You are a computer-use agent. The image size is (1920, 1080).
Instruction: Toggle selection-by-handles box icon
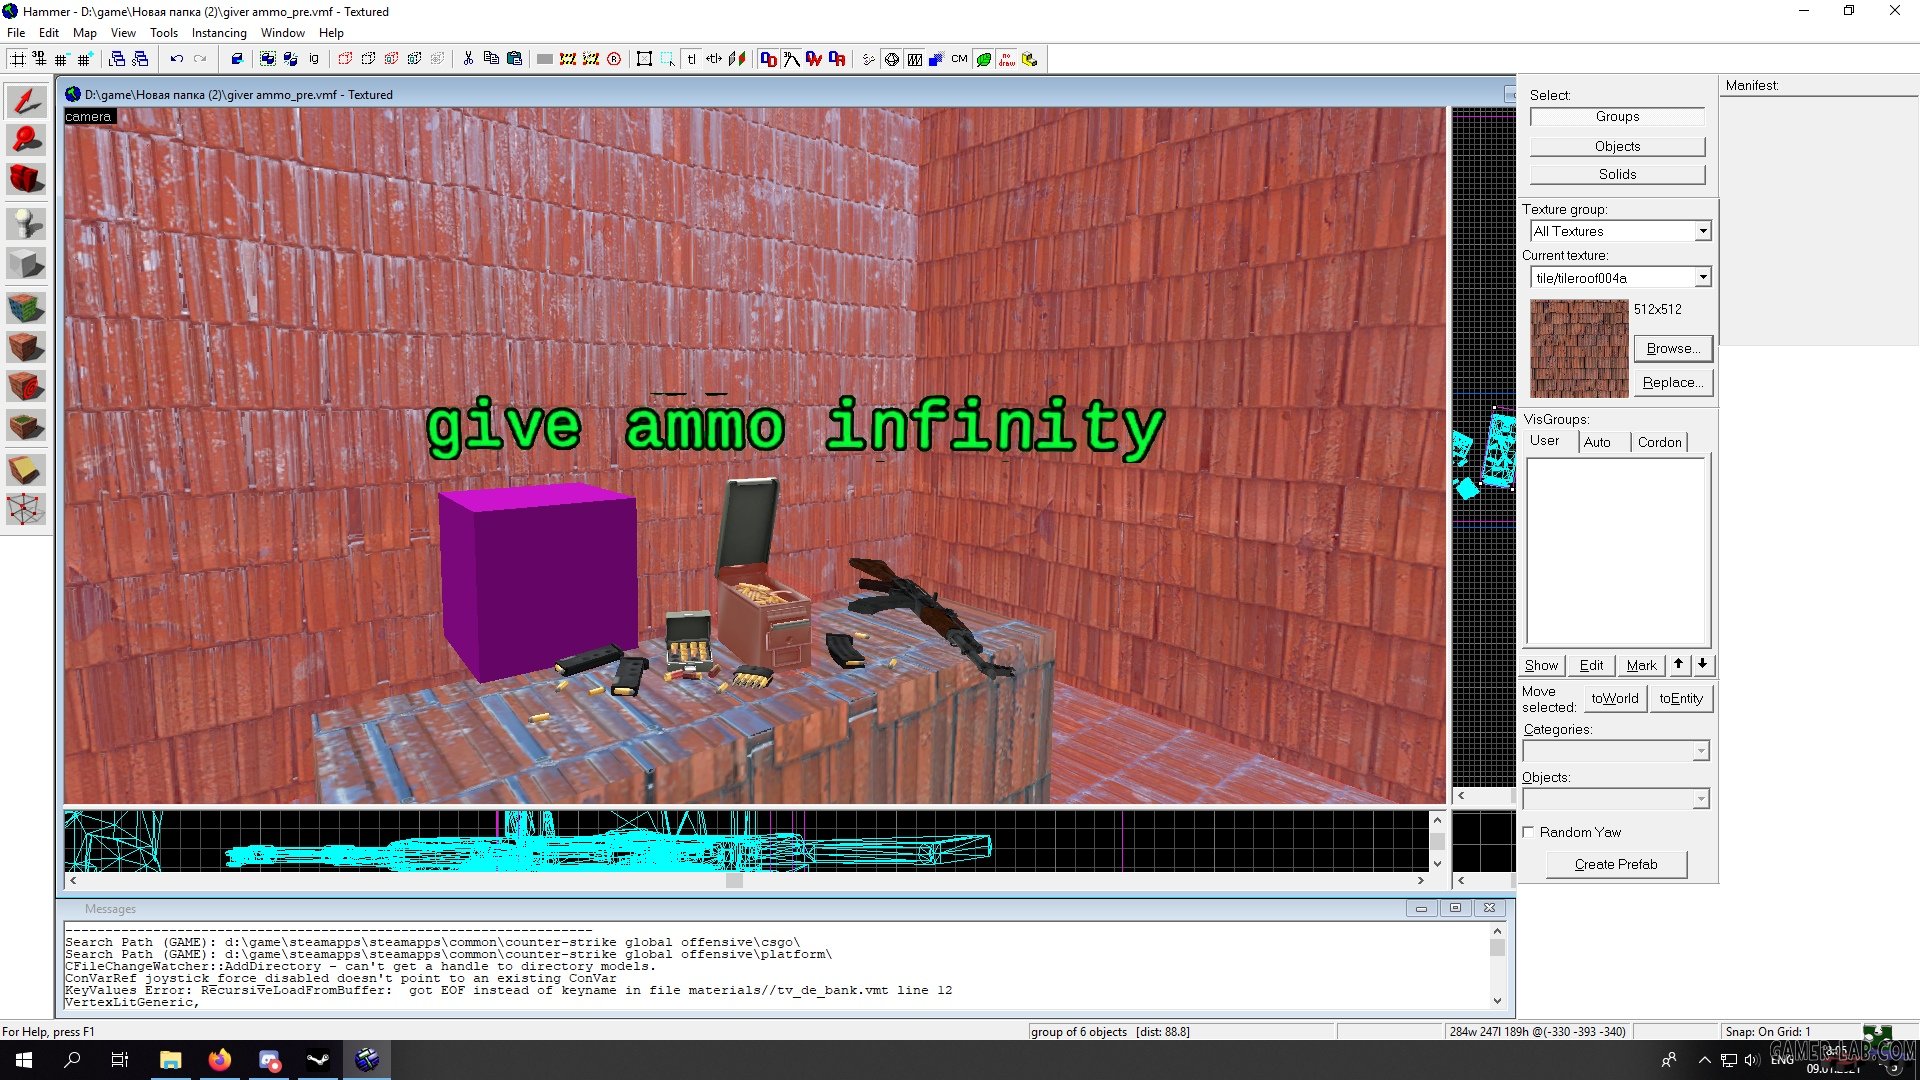point(645,59)
